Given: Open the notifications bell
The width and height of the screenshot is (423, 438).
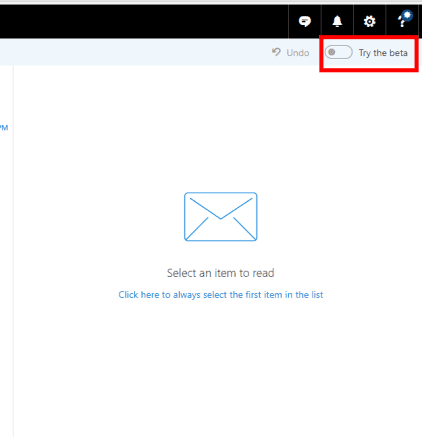Looking at the screenshot, I should (x=337, y=21).
